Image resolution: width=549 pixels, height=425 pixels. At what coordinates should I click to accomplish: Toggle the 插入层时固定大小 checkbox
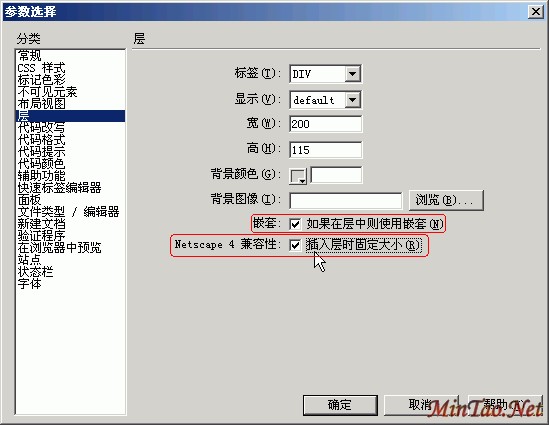(295, 245)
